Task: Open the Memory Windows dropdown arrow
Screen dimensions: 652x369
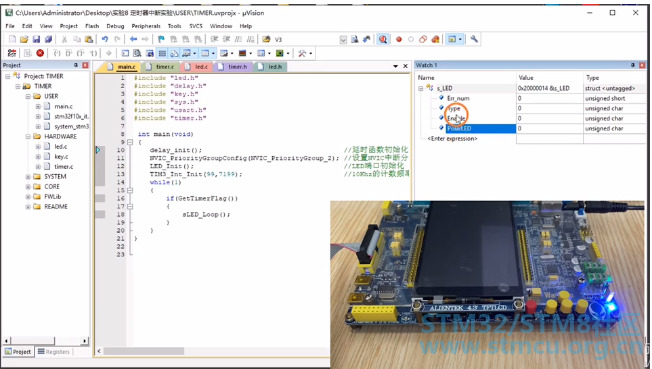Action: 213,53
